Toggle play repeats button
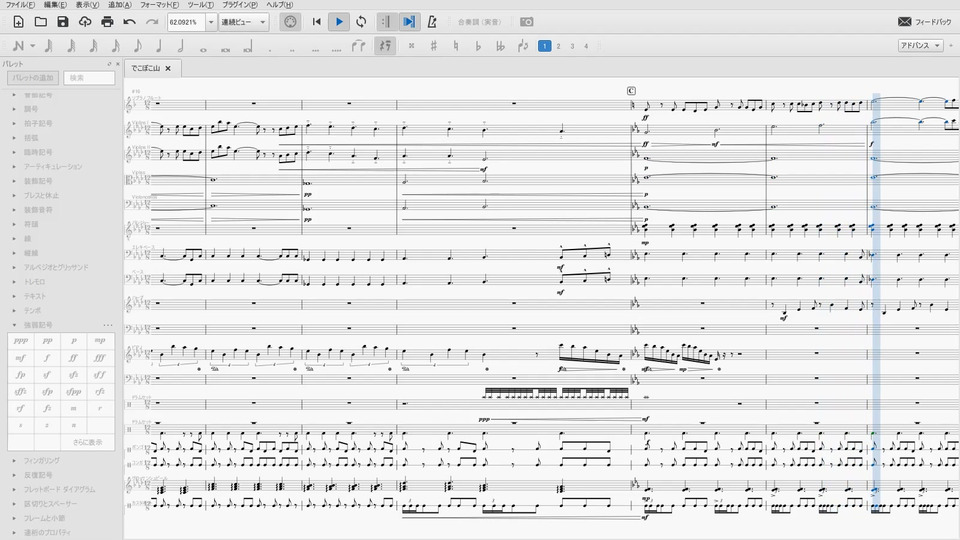This screenshot has height=540, width=960. tap(386, 22)
